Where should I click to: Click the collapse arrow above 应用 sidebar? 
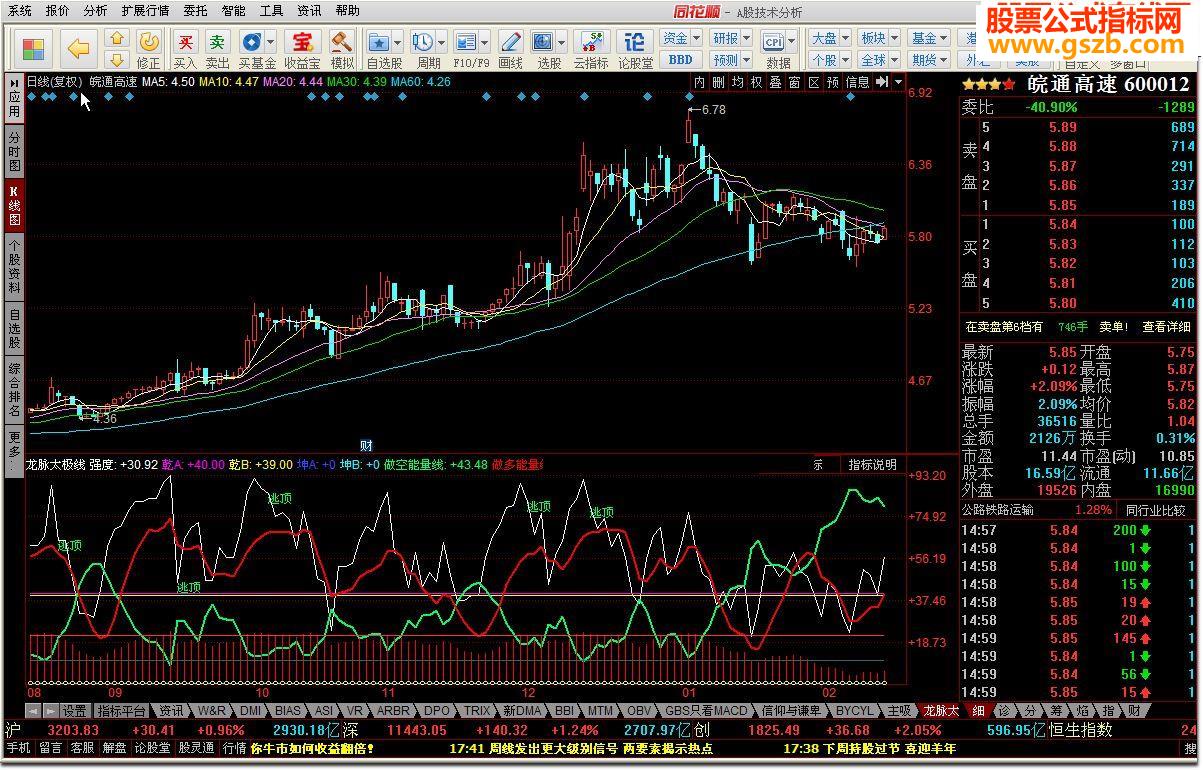pyautogui.click(x=14, y=82)
